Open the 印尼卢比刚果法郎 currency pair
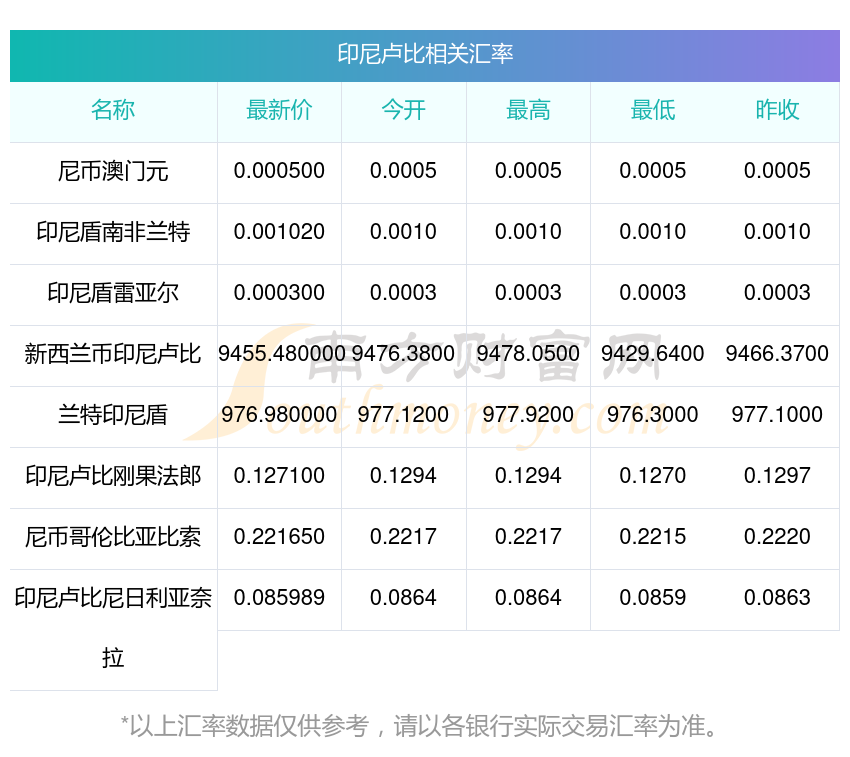Screen dimensions: 850x757 point(113,476)
